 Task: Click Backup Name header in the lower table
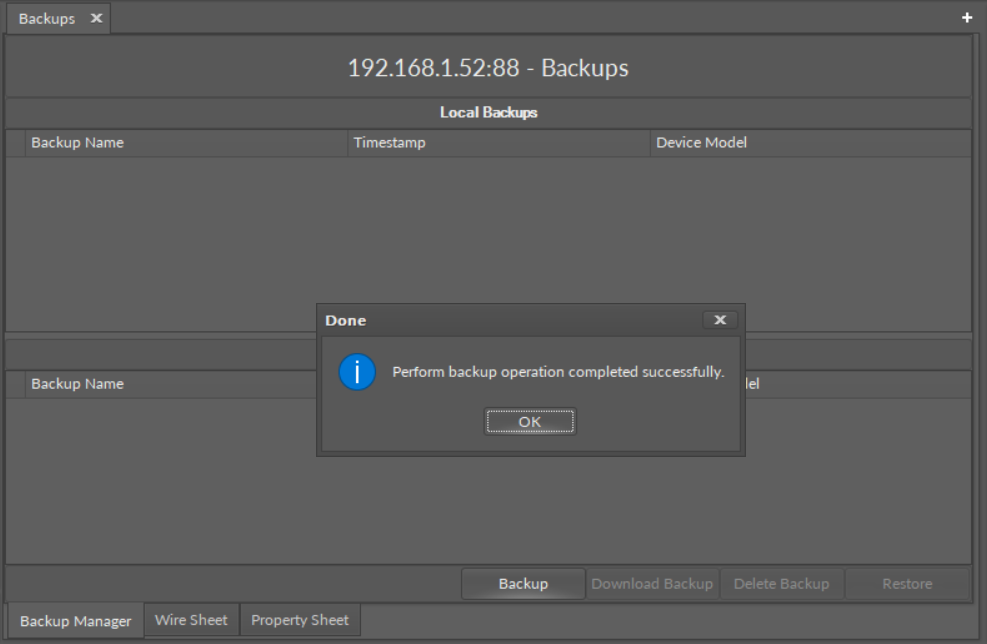coord(77,384)
